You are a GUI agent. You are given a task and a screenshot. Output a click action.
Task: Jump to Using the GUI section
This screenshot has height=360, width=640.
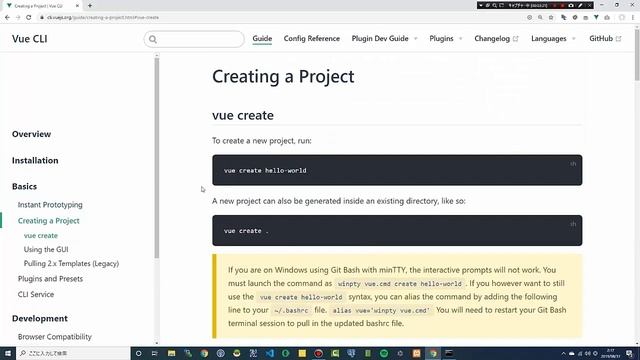point(46,249)
